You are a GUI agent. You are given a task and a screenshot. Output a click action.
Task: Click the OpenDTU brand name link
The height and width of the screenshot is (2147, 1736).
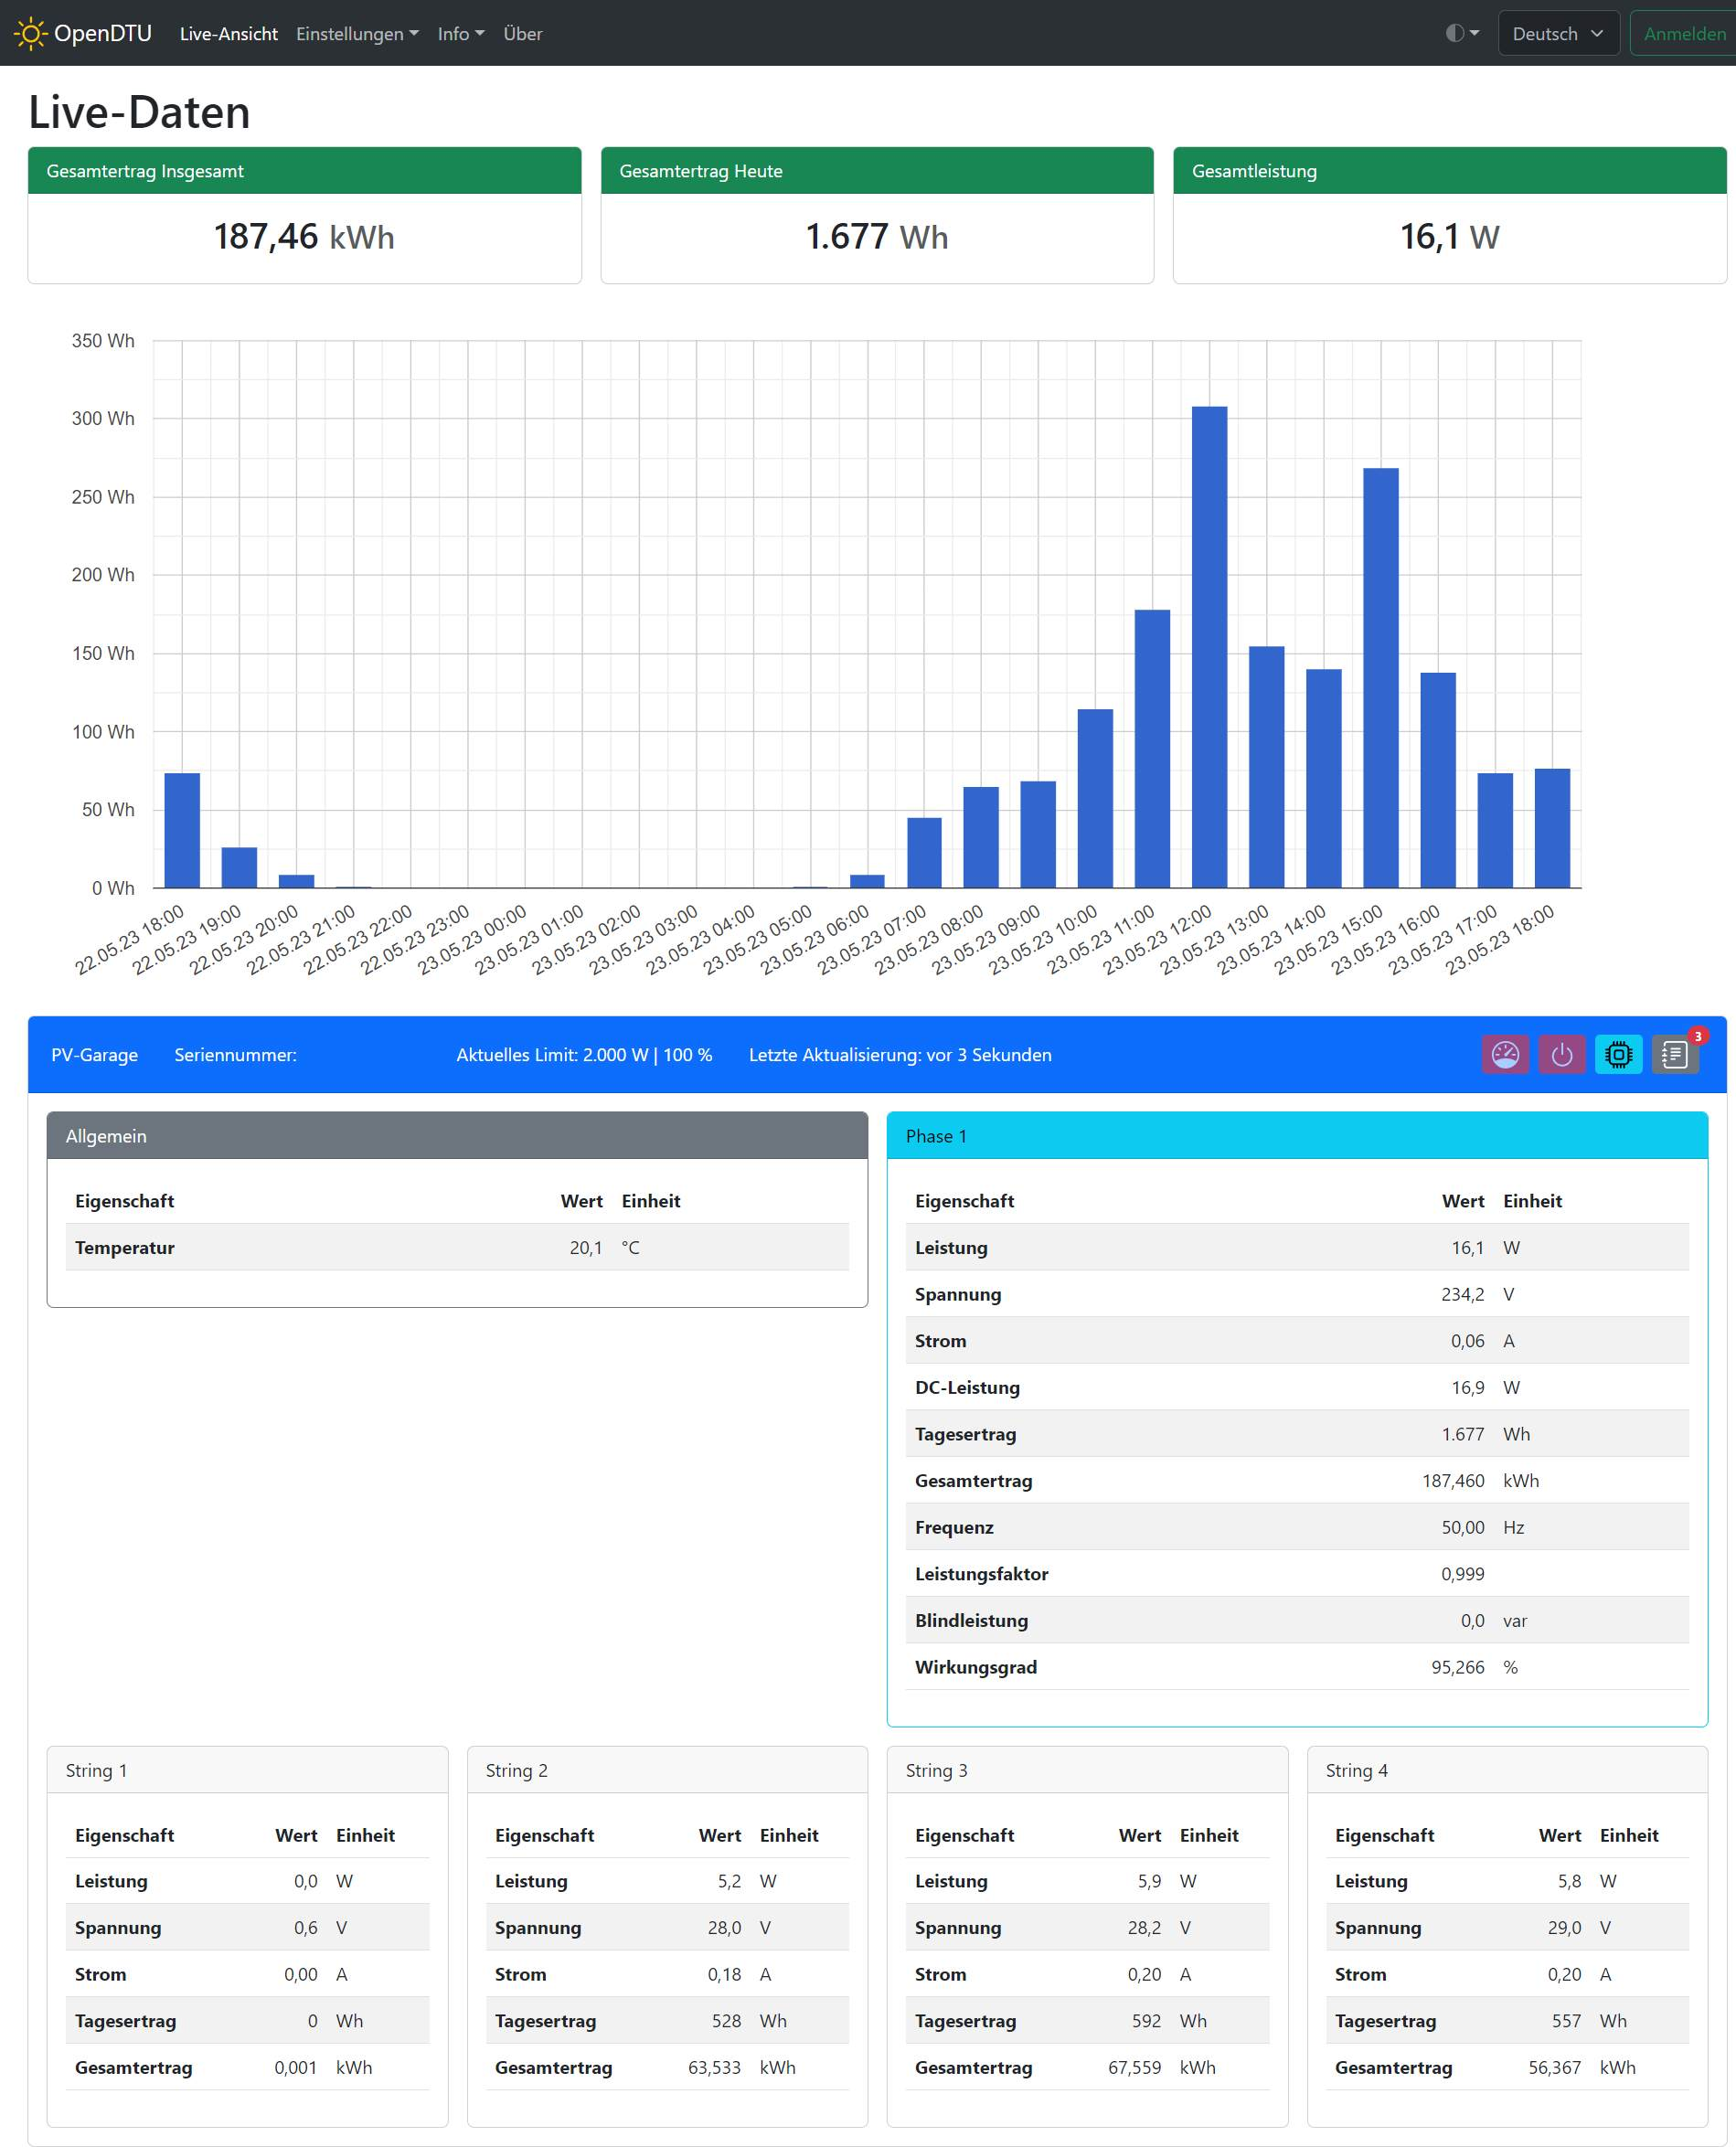click(x=103, y=33)
